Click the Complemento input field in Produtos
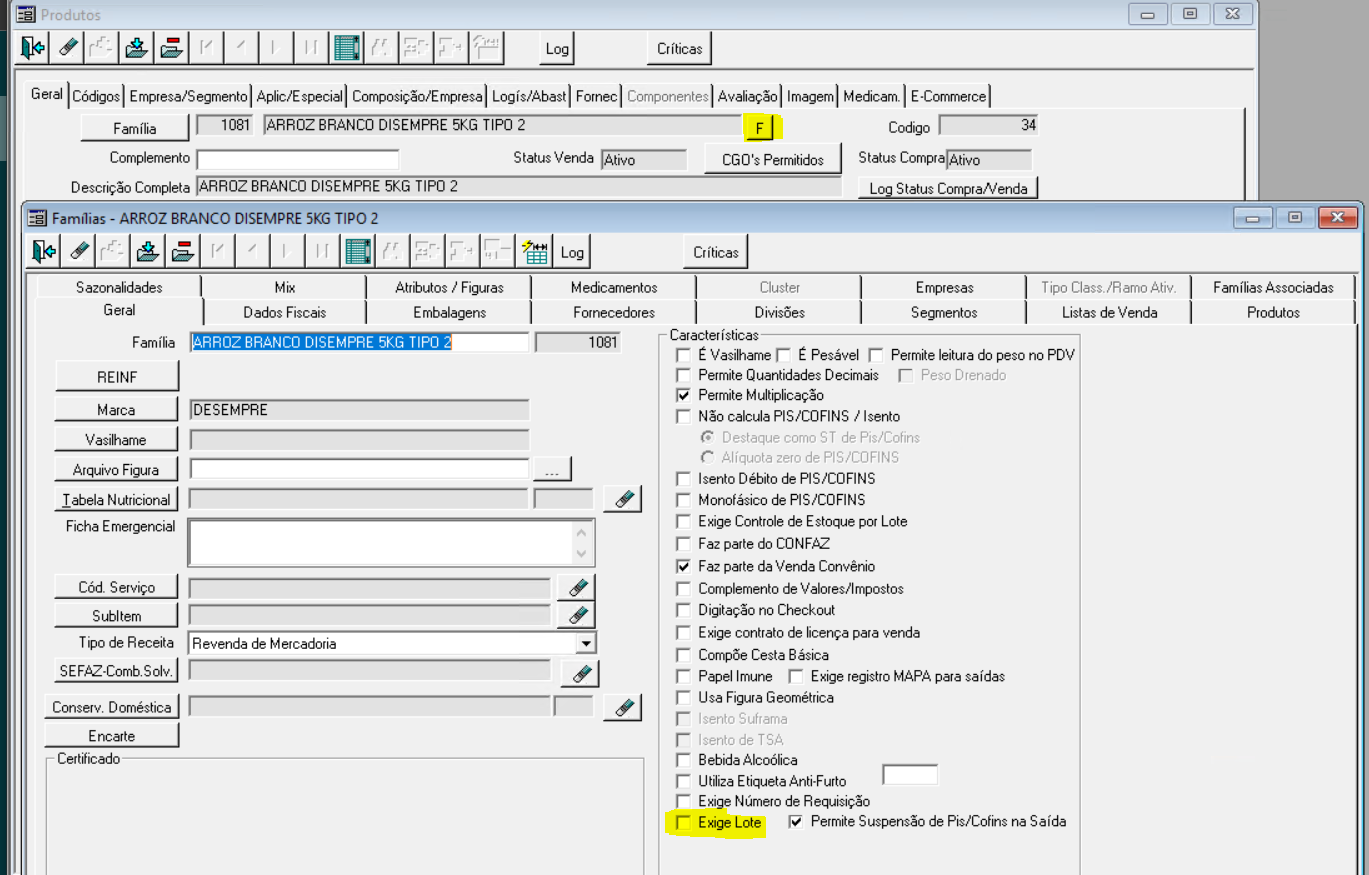 pos(298,159)
